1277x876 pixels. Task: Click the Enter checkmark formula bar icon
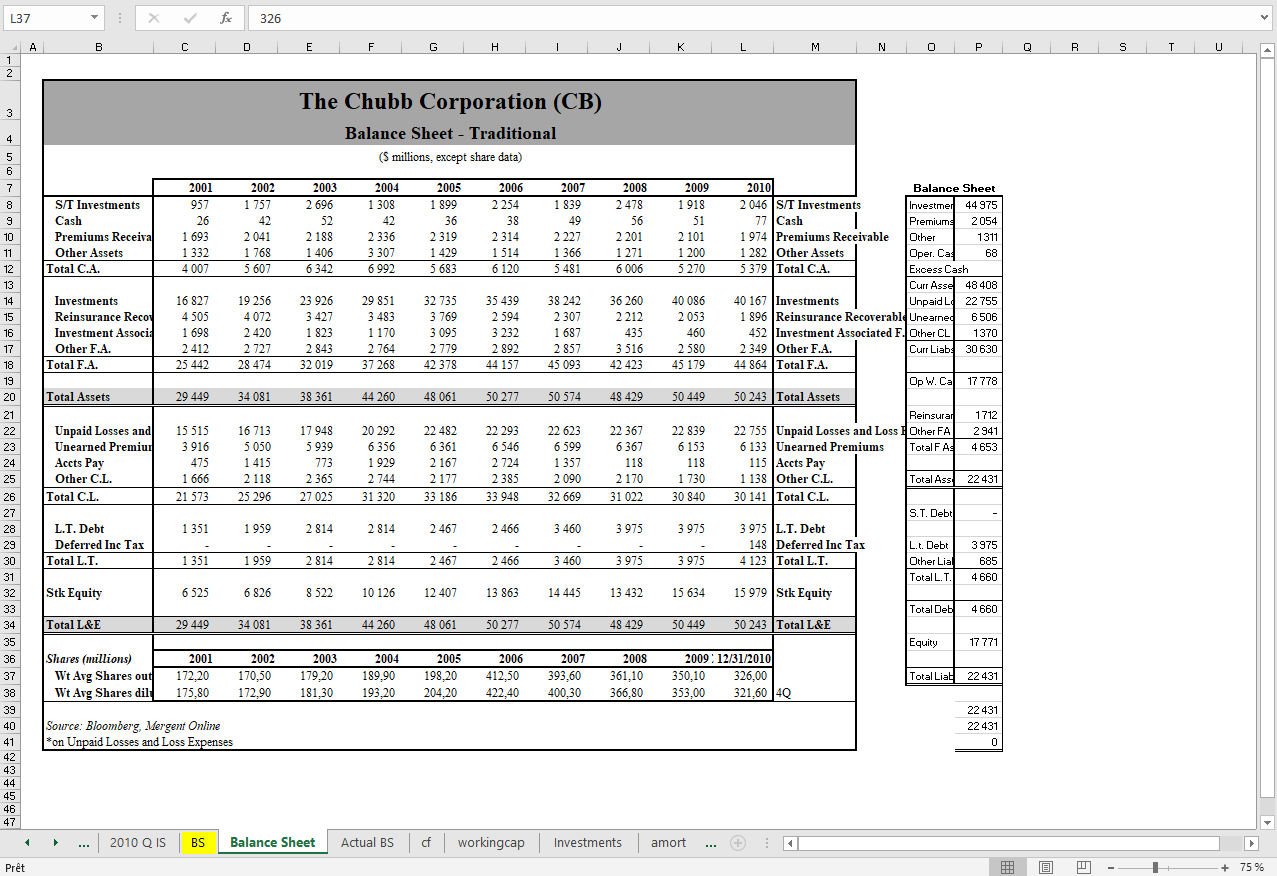pyautogui.click(x=190, y=18)
